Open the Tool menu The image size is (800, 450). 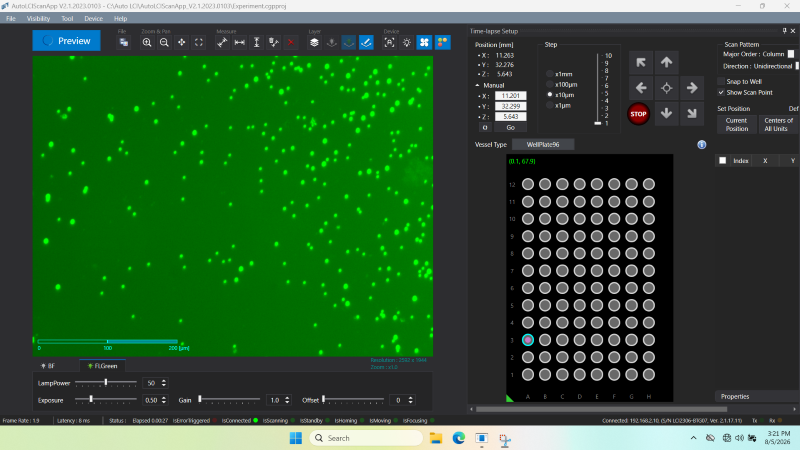pos(67,18)
